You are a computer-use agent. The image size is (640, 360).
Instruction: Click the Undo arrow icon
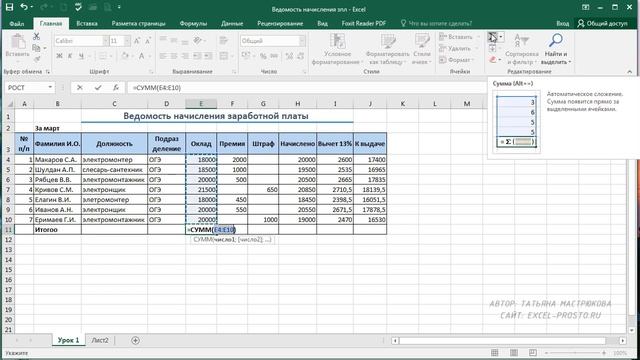[24, 7]
